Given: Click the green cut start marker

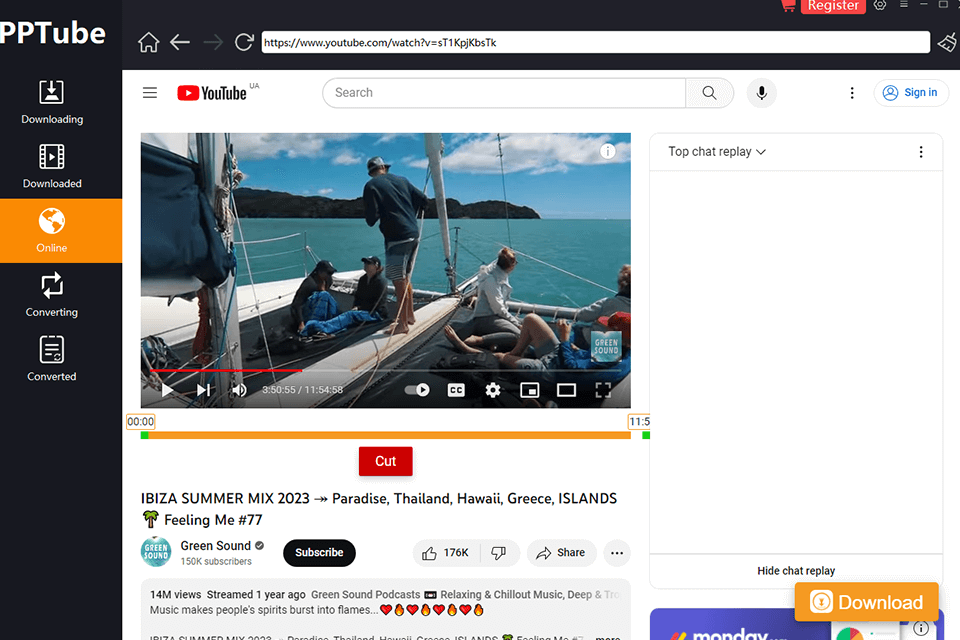Looking at the screenshot, I should coord(144,435).
